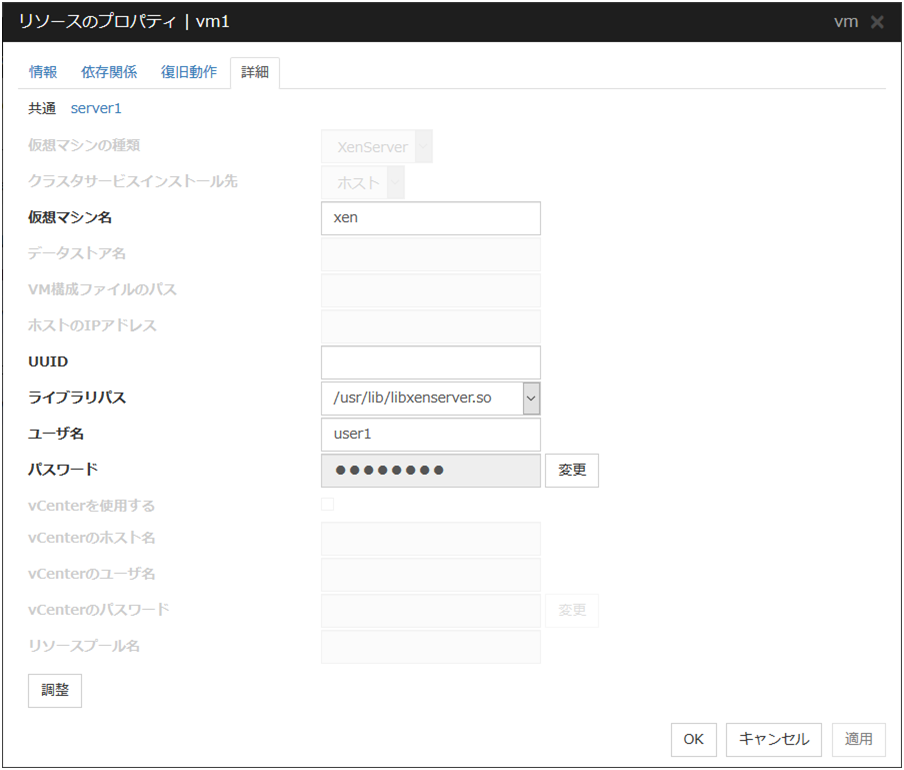Switch to the server1 sub-tab

tap(96, 108)
